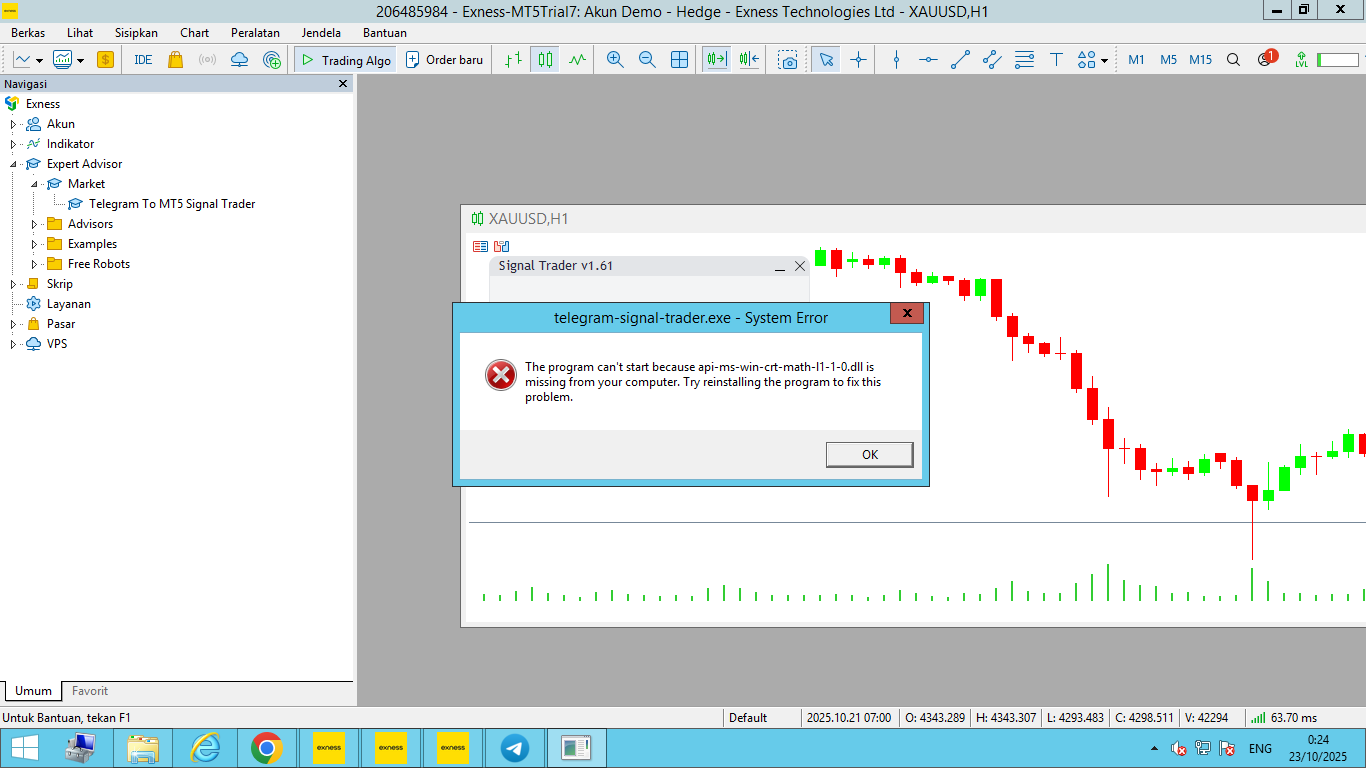Open the IDE MetaEditor button

click(x=143, y=60)
